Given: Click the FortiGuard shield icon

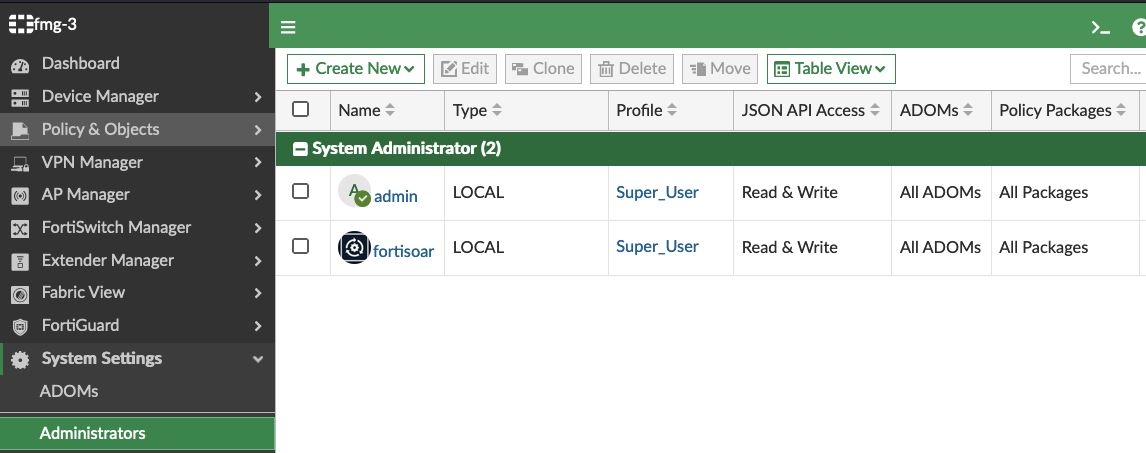Looking at the screenshot, I should [20, 327].
